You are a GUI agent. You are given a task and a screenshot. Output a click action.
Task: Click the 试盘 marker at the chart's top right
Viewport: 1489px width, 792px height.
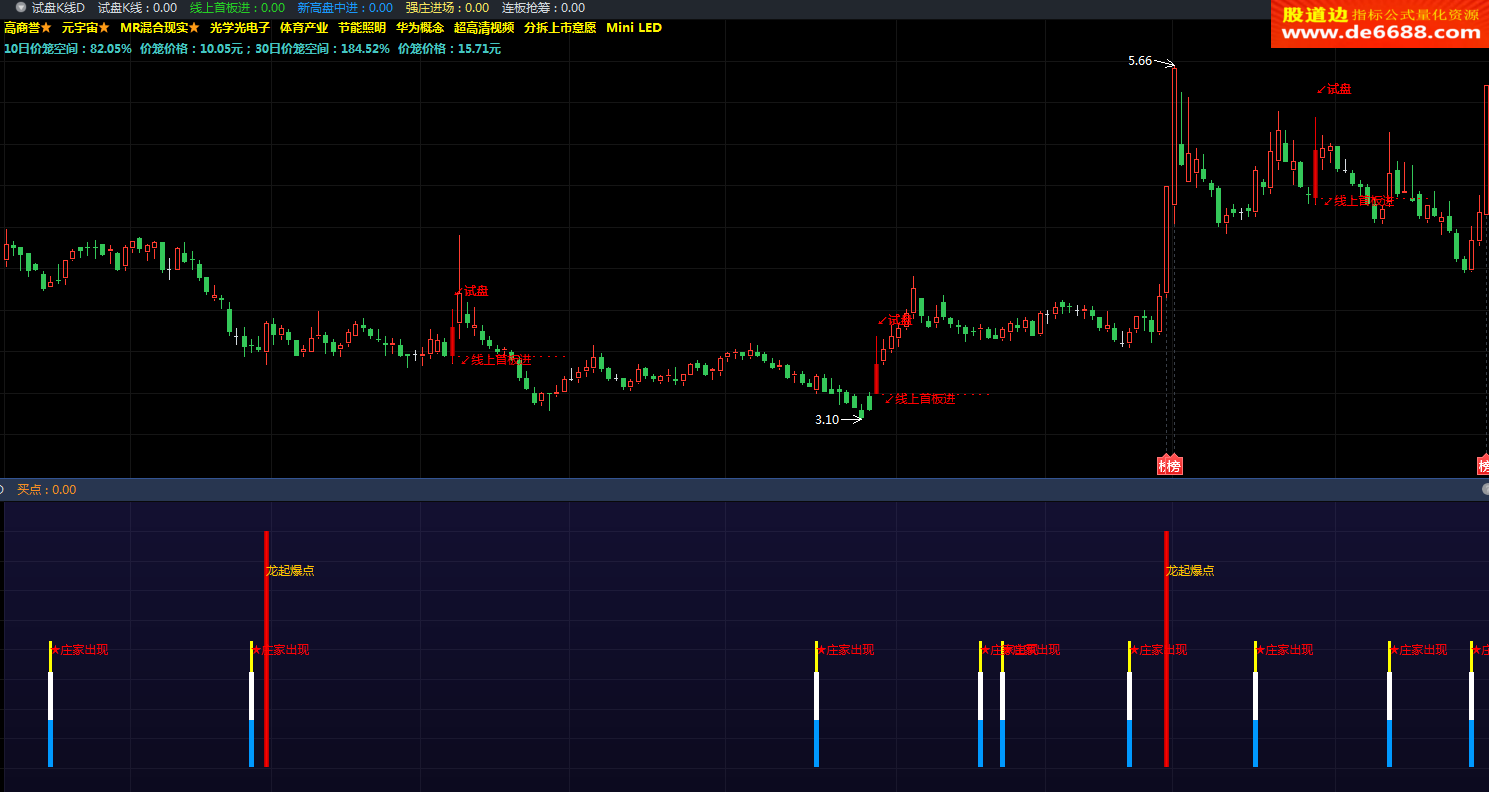(x=1338, y=89)
